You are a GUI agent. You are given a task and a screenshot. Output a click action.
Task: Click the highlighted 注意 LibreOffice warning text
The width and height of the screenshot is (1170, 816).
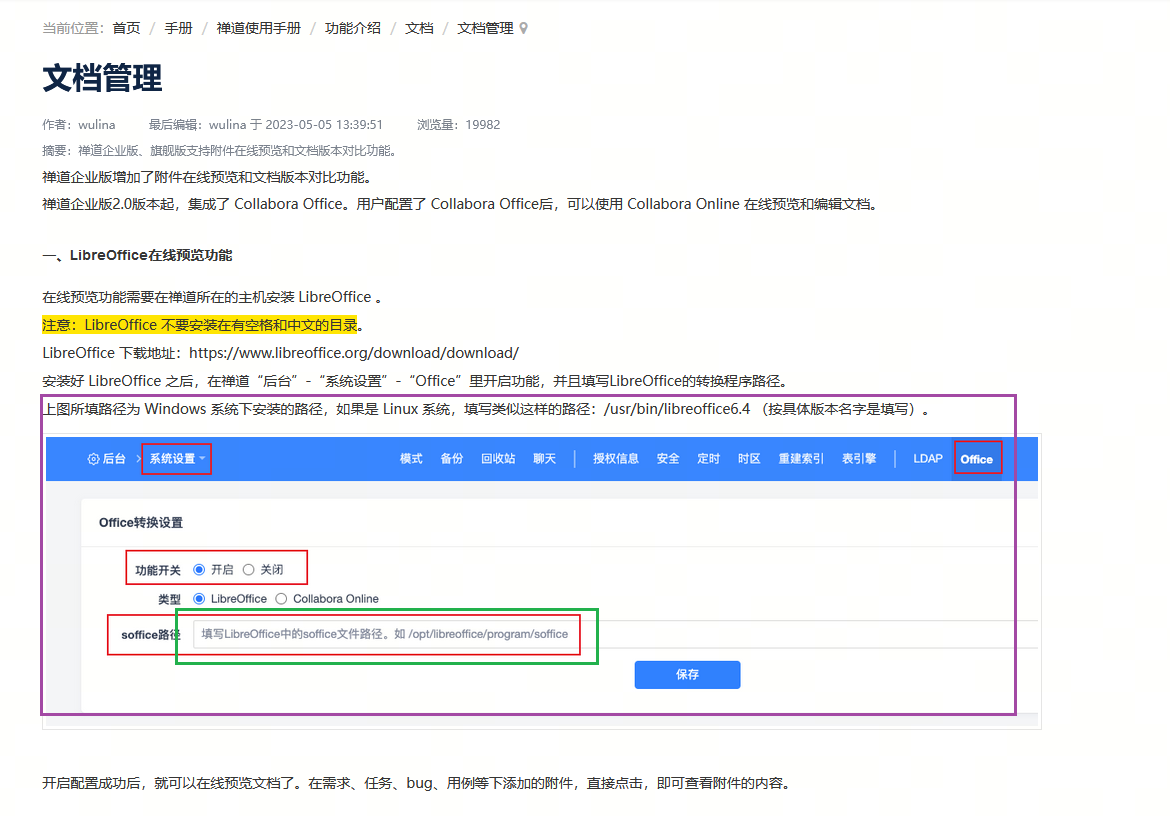coord(200,325)
